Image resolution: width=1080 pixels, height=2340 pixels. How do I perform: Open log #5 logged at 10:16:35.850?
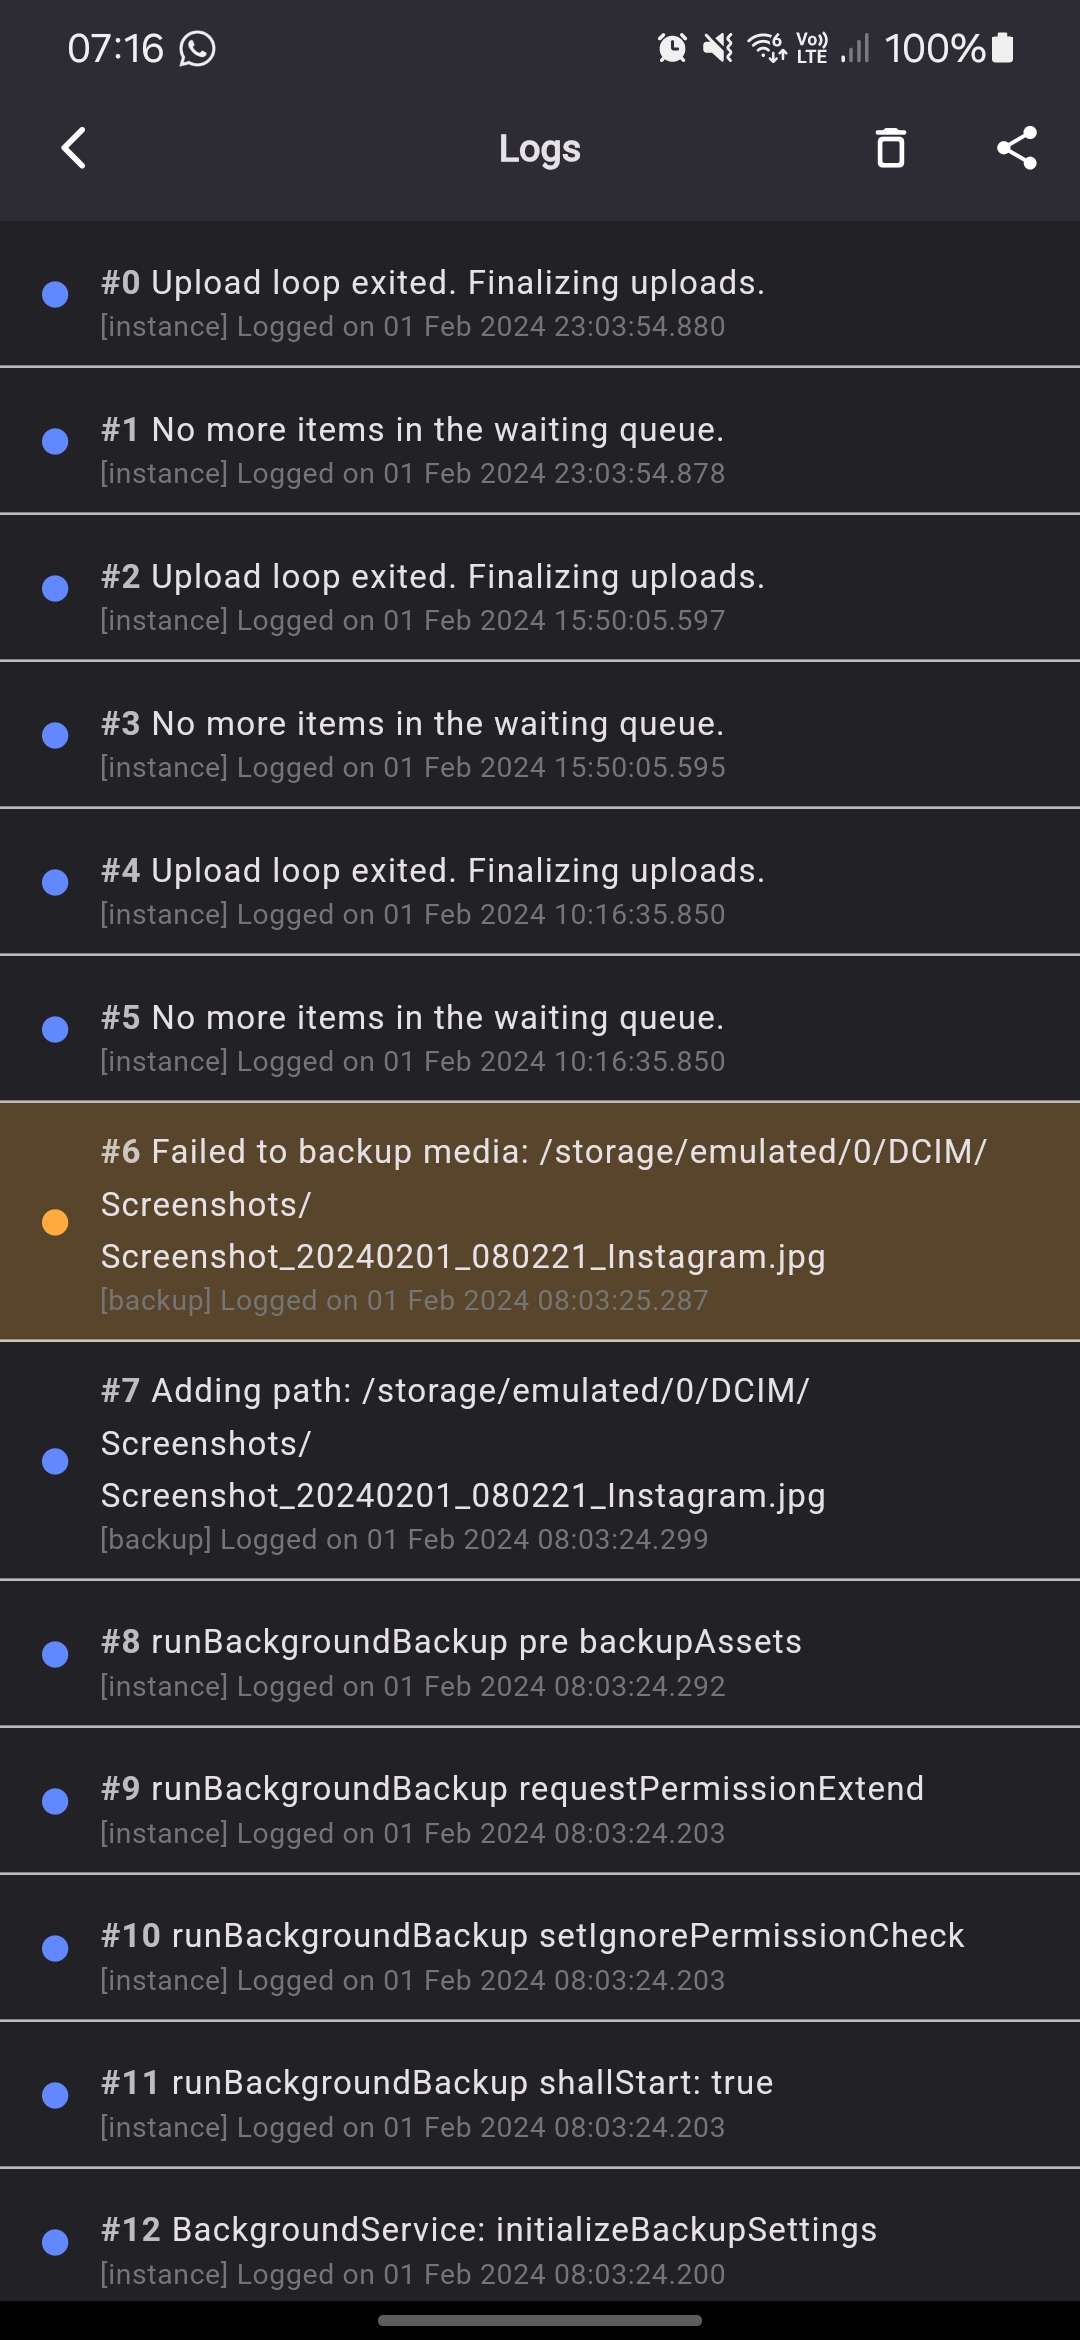click(x=540, y=1029)
